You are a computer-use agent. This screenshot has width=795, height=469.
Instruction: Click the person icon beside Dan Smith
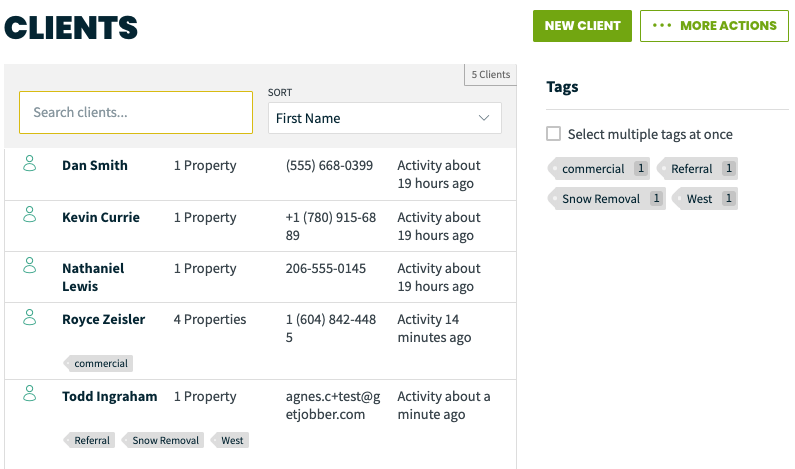click(x=30, y=164)
